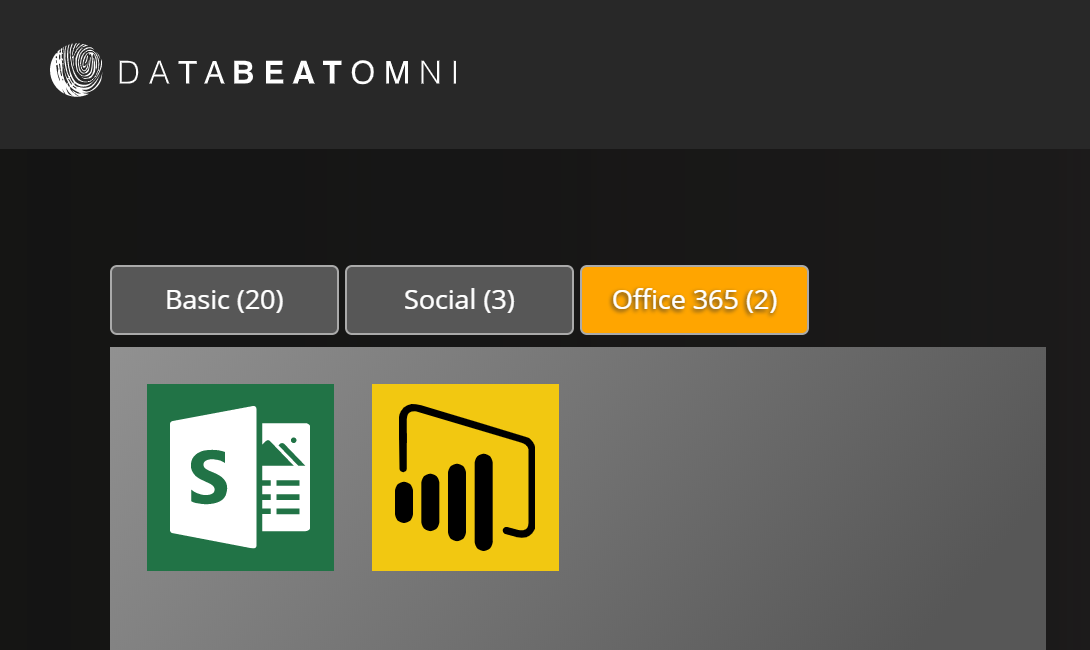
Task: Select the Microsoft Sway app icon
Action: [x=240, y=477]
